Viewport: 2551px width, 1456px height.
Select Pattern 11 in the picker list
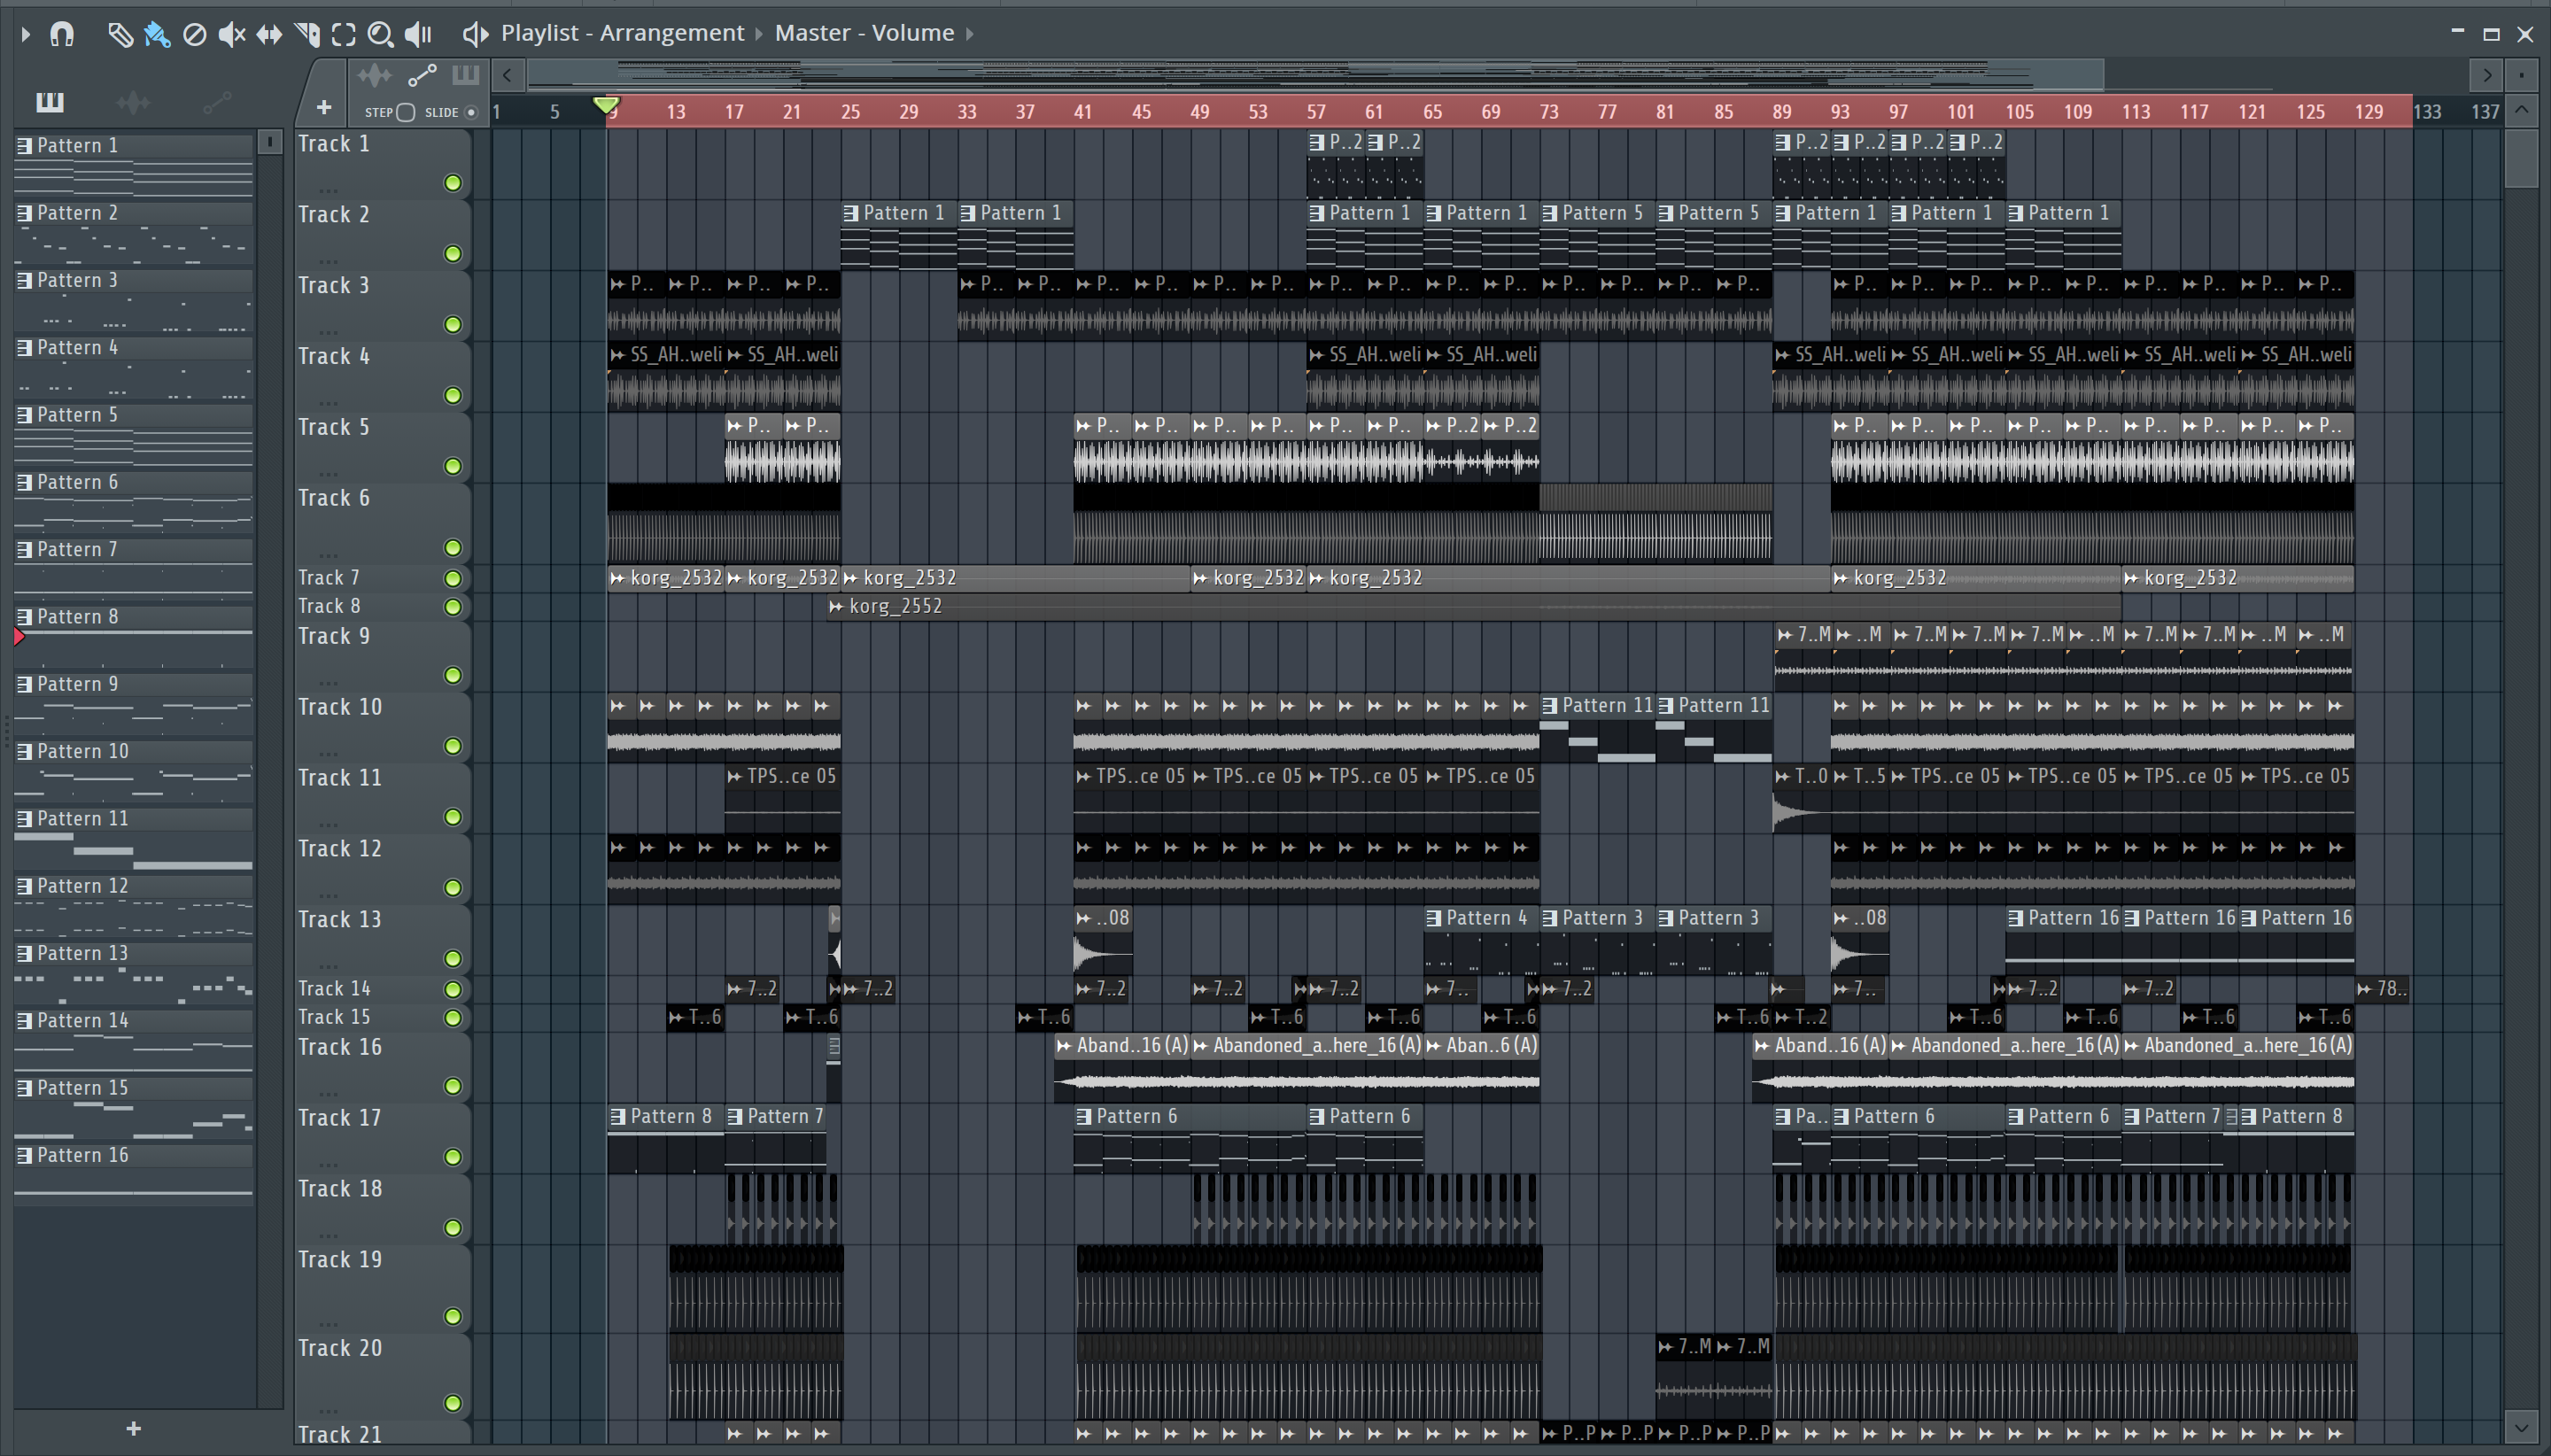(133, 839)
